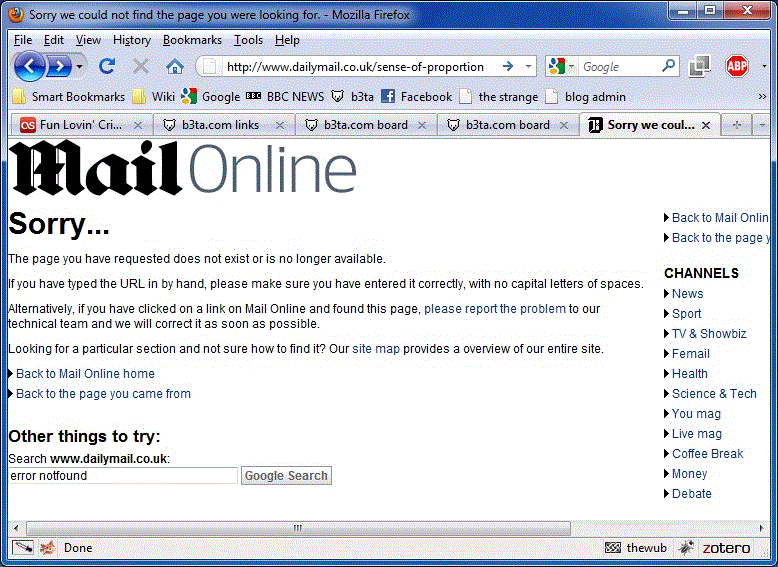Open the Money channel link
Image resolution: width=778 pixels, height=567 pixels.
[689, 474]
